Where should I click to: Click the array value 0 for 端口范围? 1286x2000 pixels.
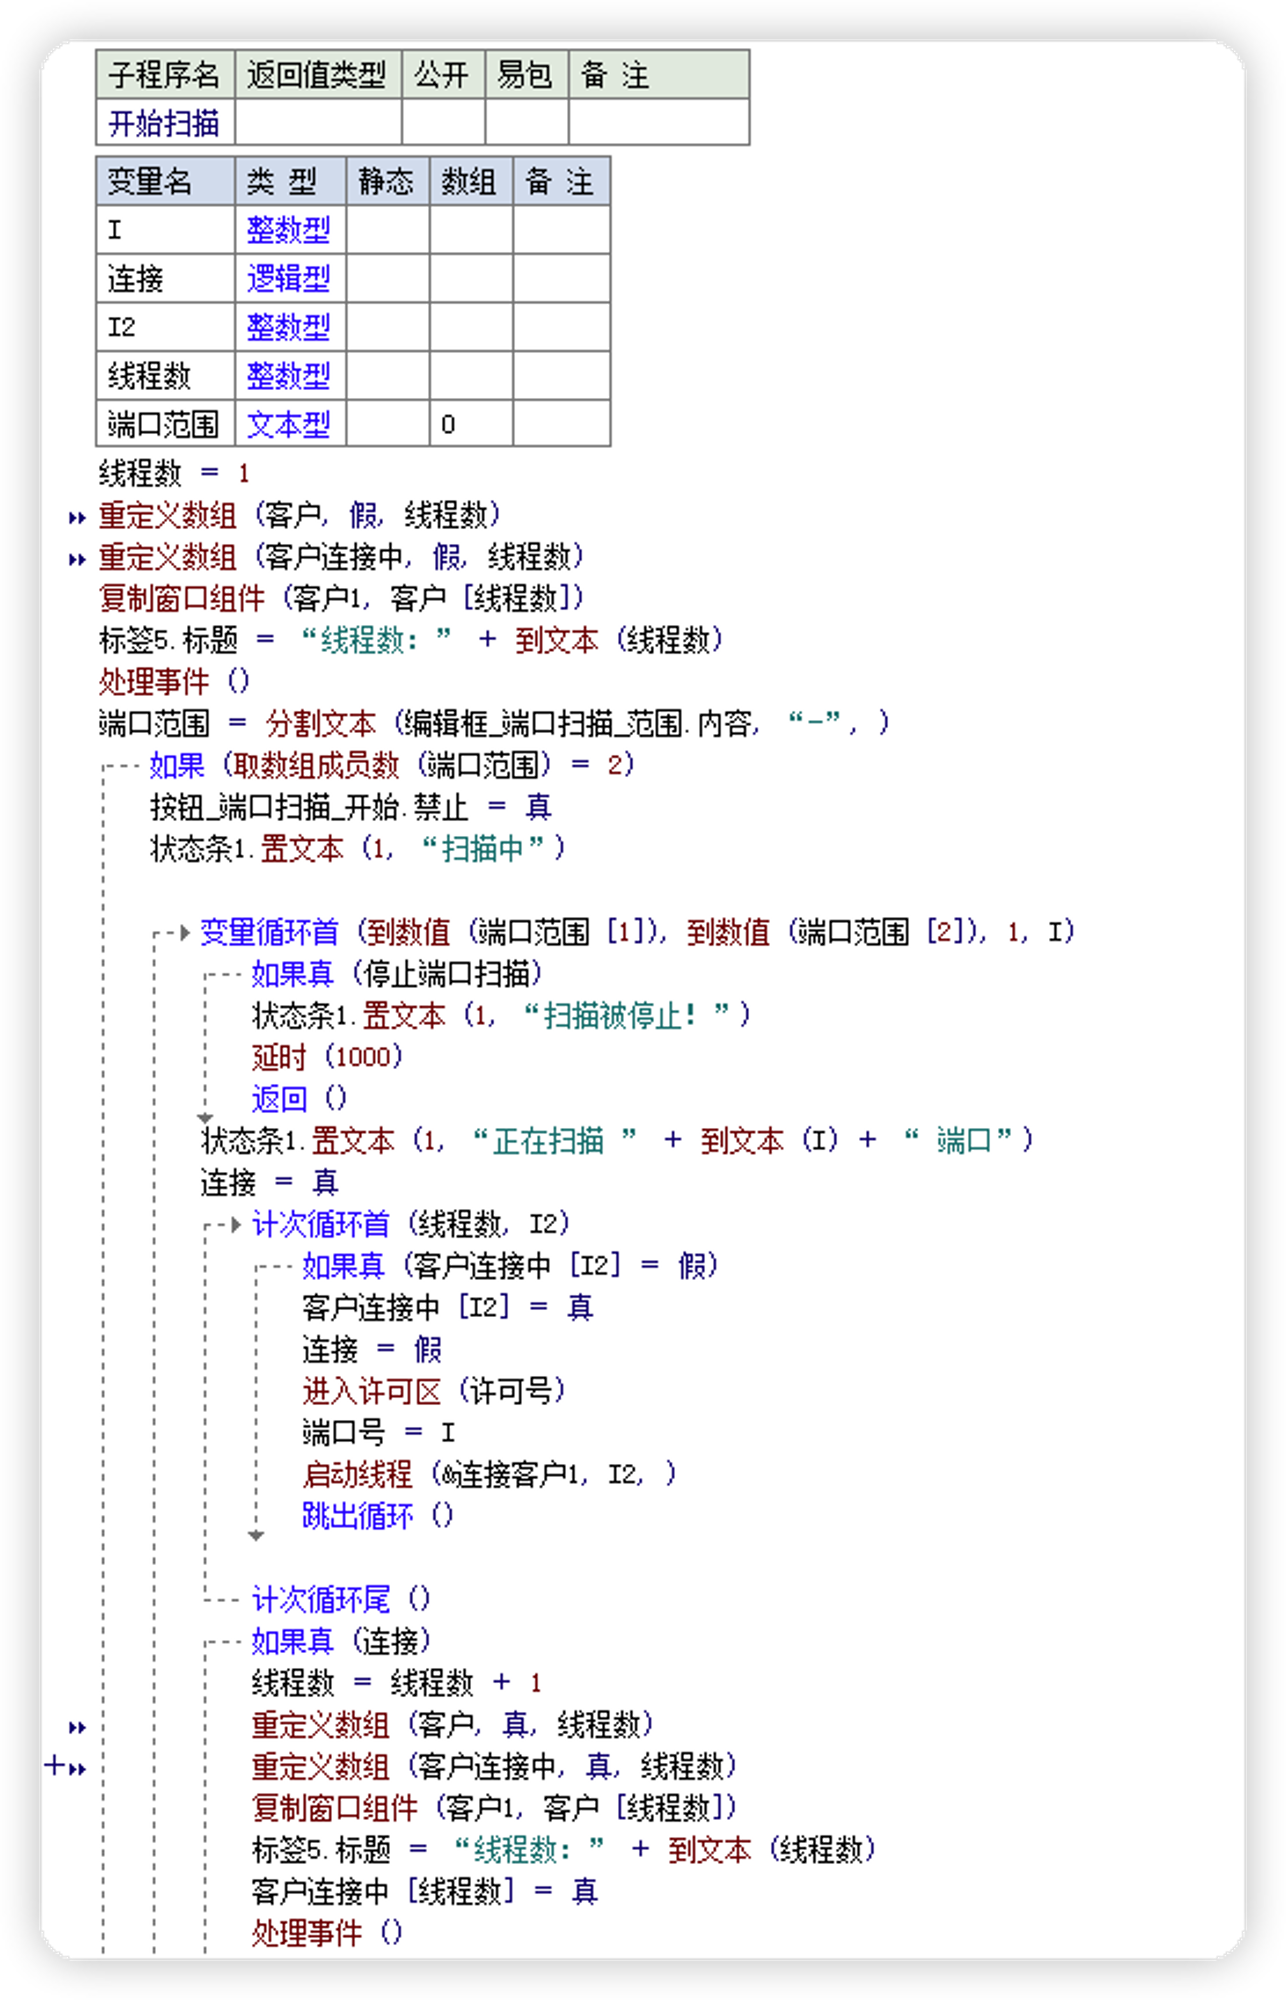[x=448, y=424]
